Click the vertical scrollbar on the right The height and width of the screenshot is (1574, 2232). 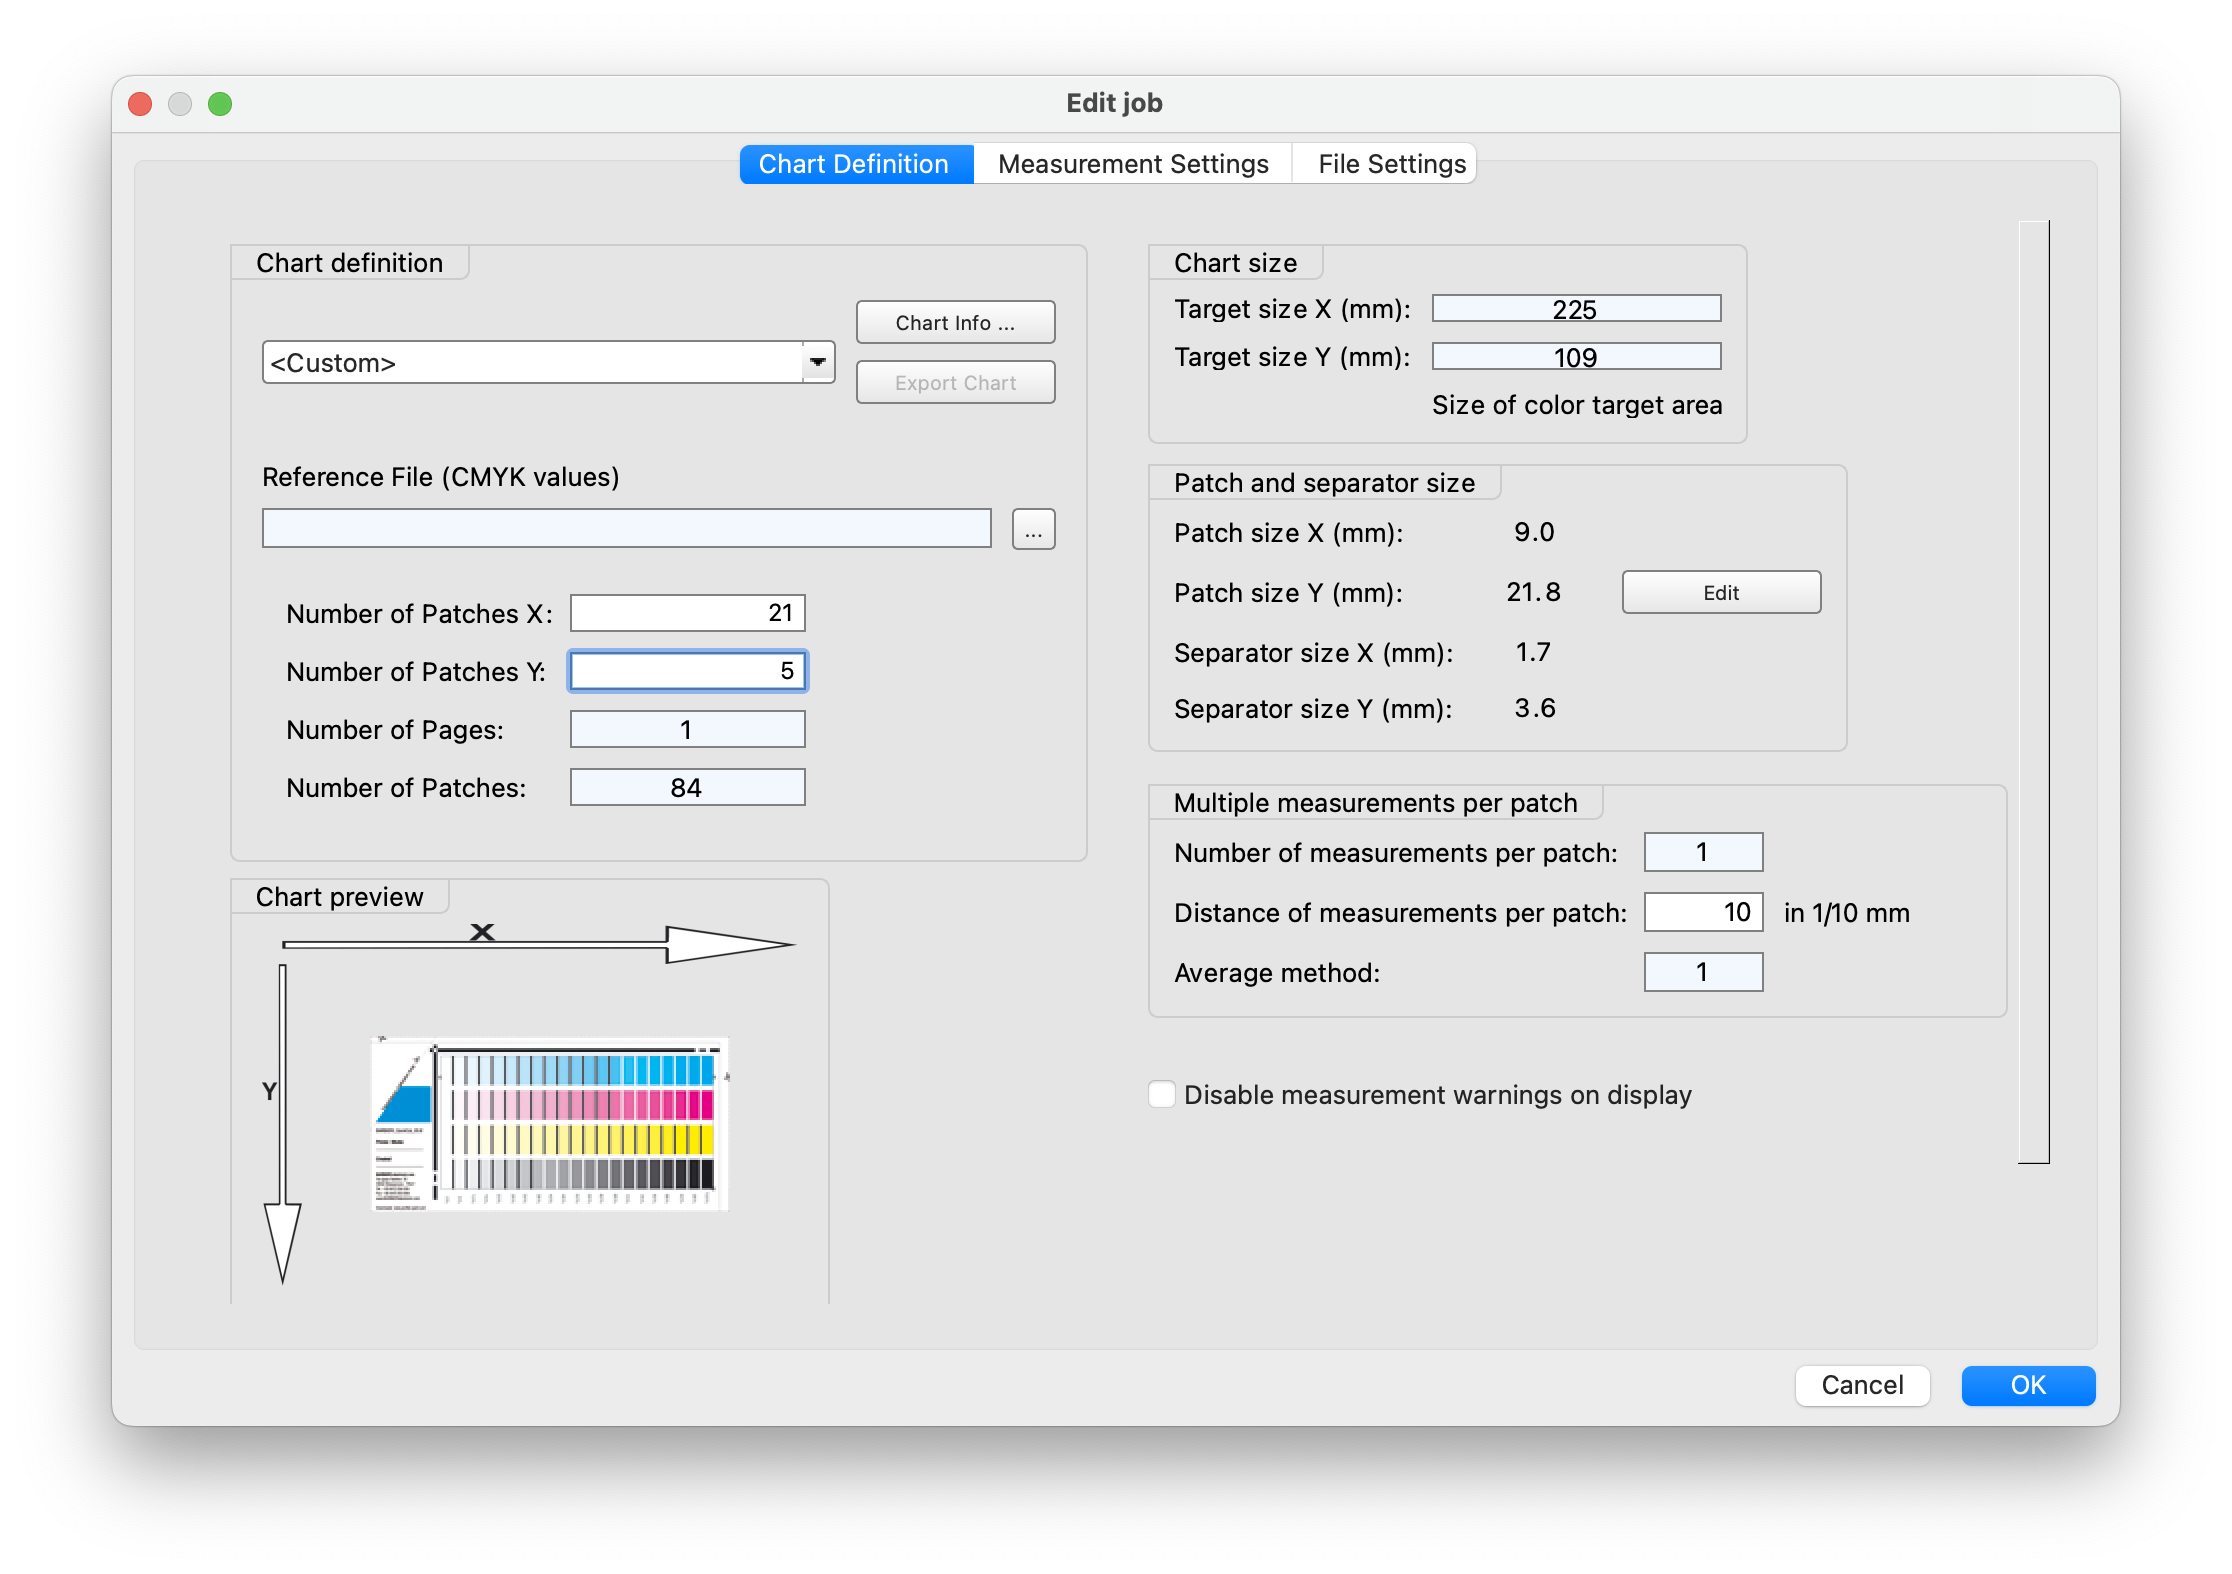[2033, 690]
